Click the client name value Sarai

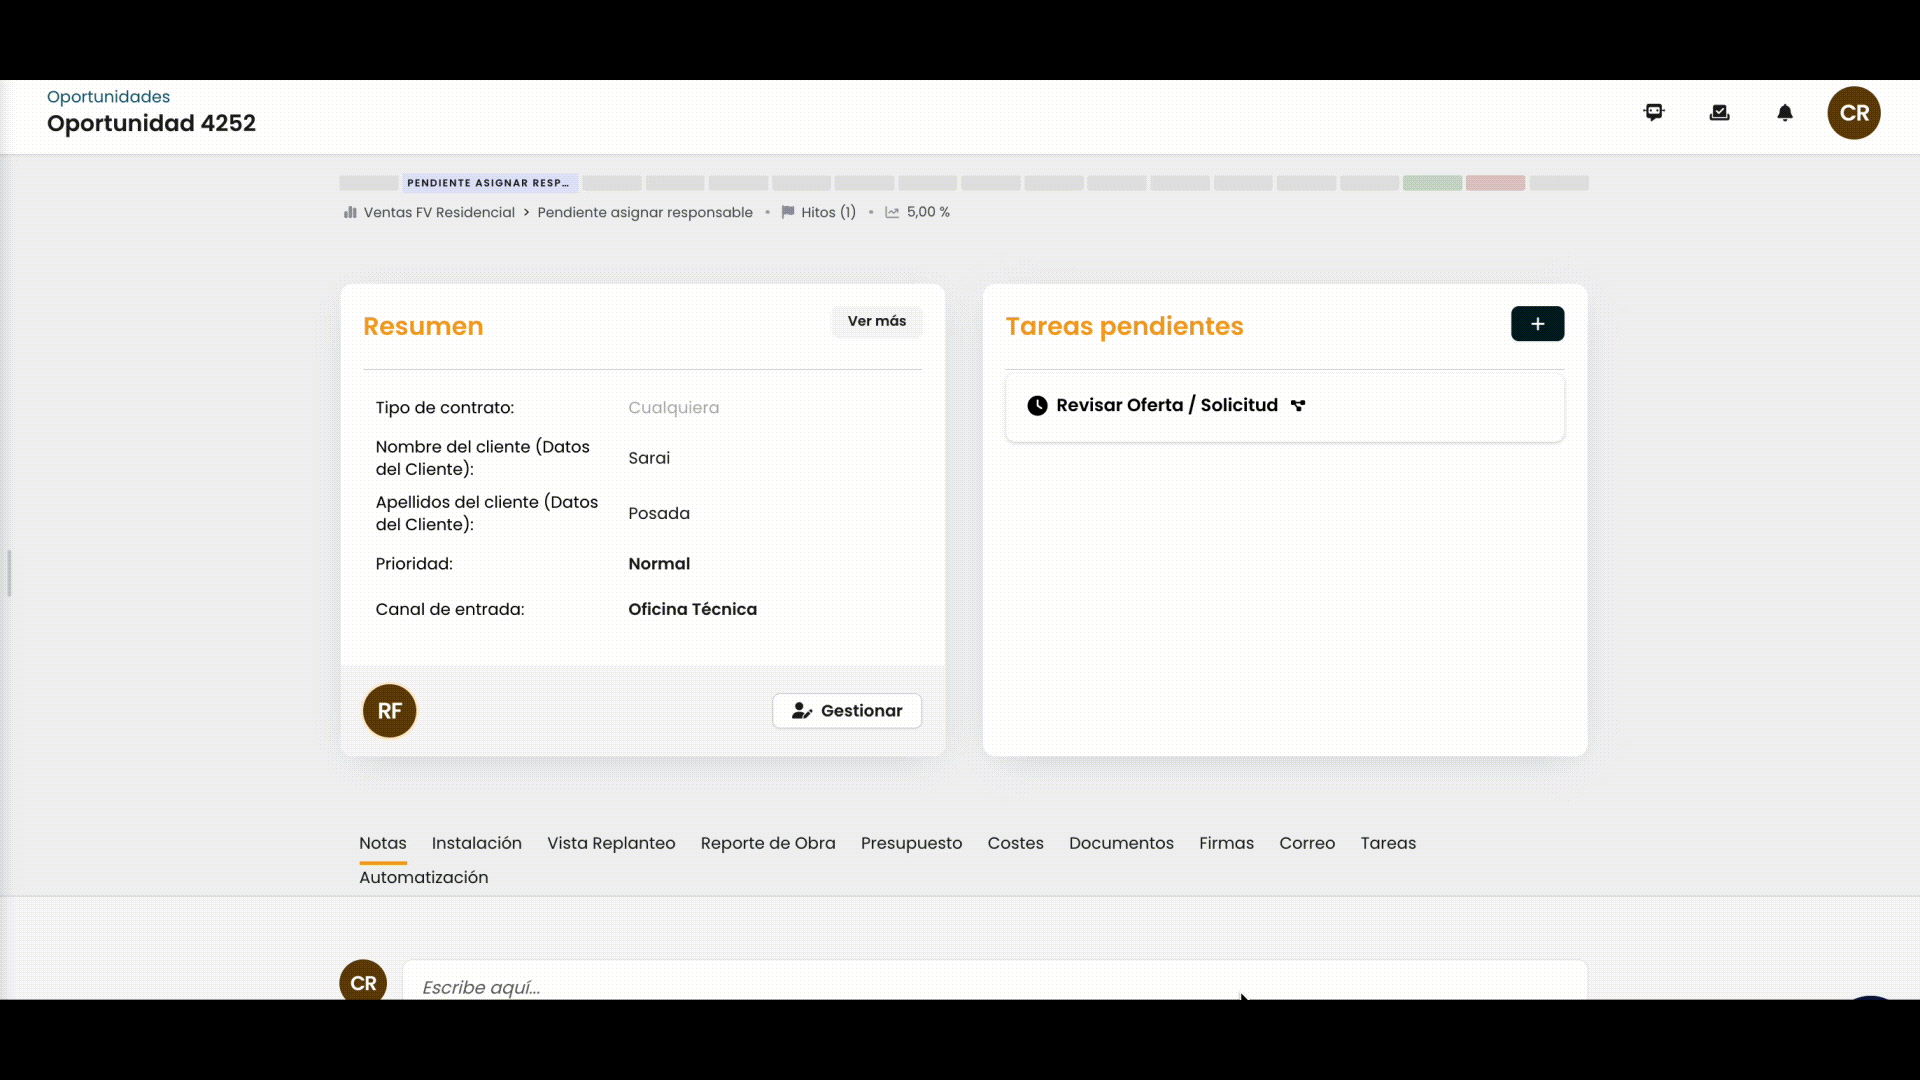point(649,458)
